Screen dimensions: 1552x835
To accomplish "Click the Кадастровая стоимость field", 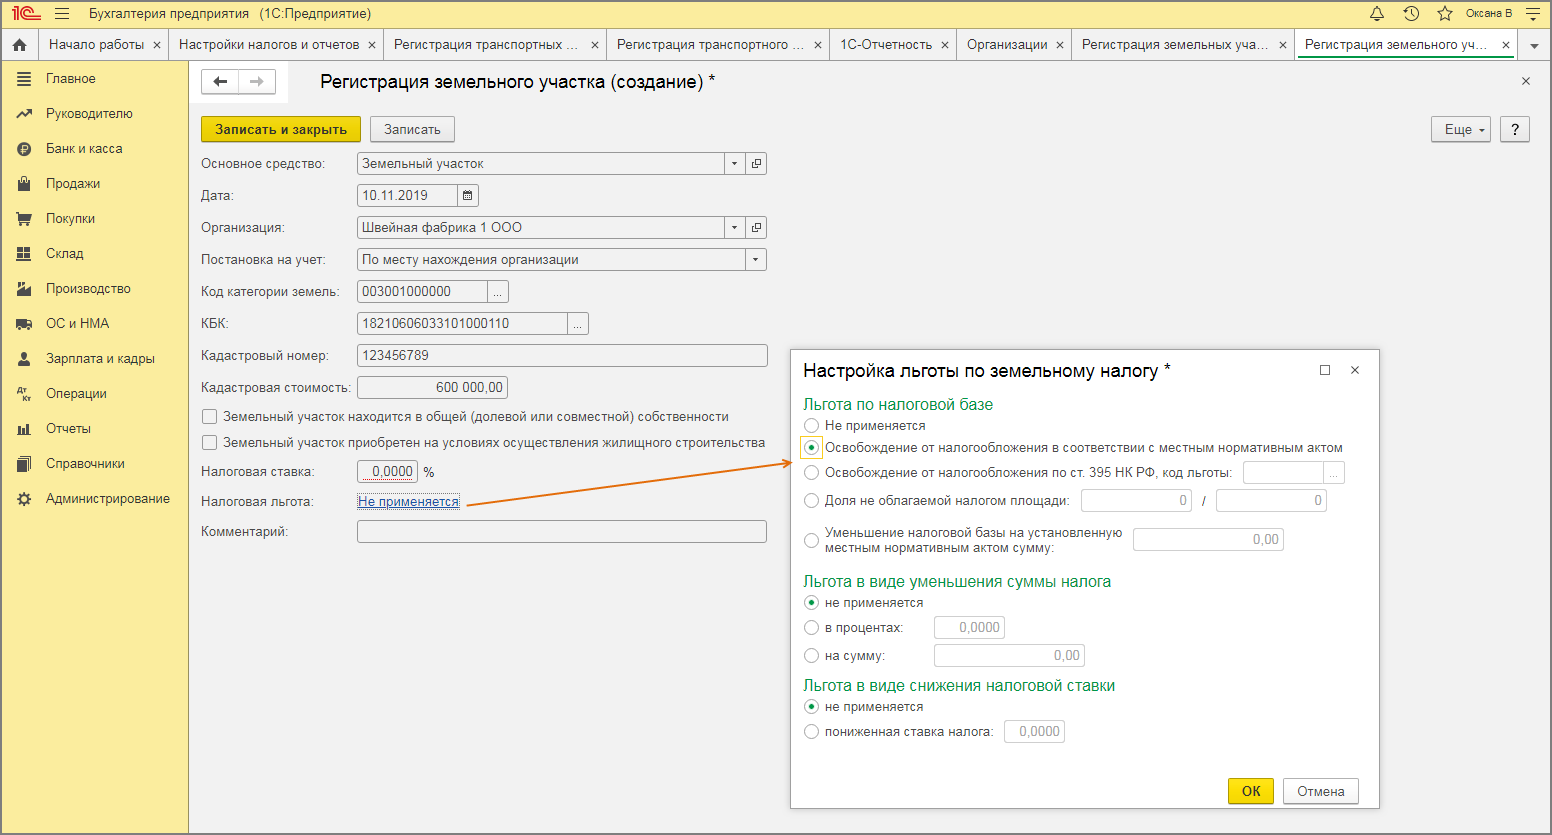I will [x=432, y=388].
